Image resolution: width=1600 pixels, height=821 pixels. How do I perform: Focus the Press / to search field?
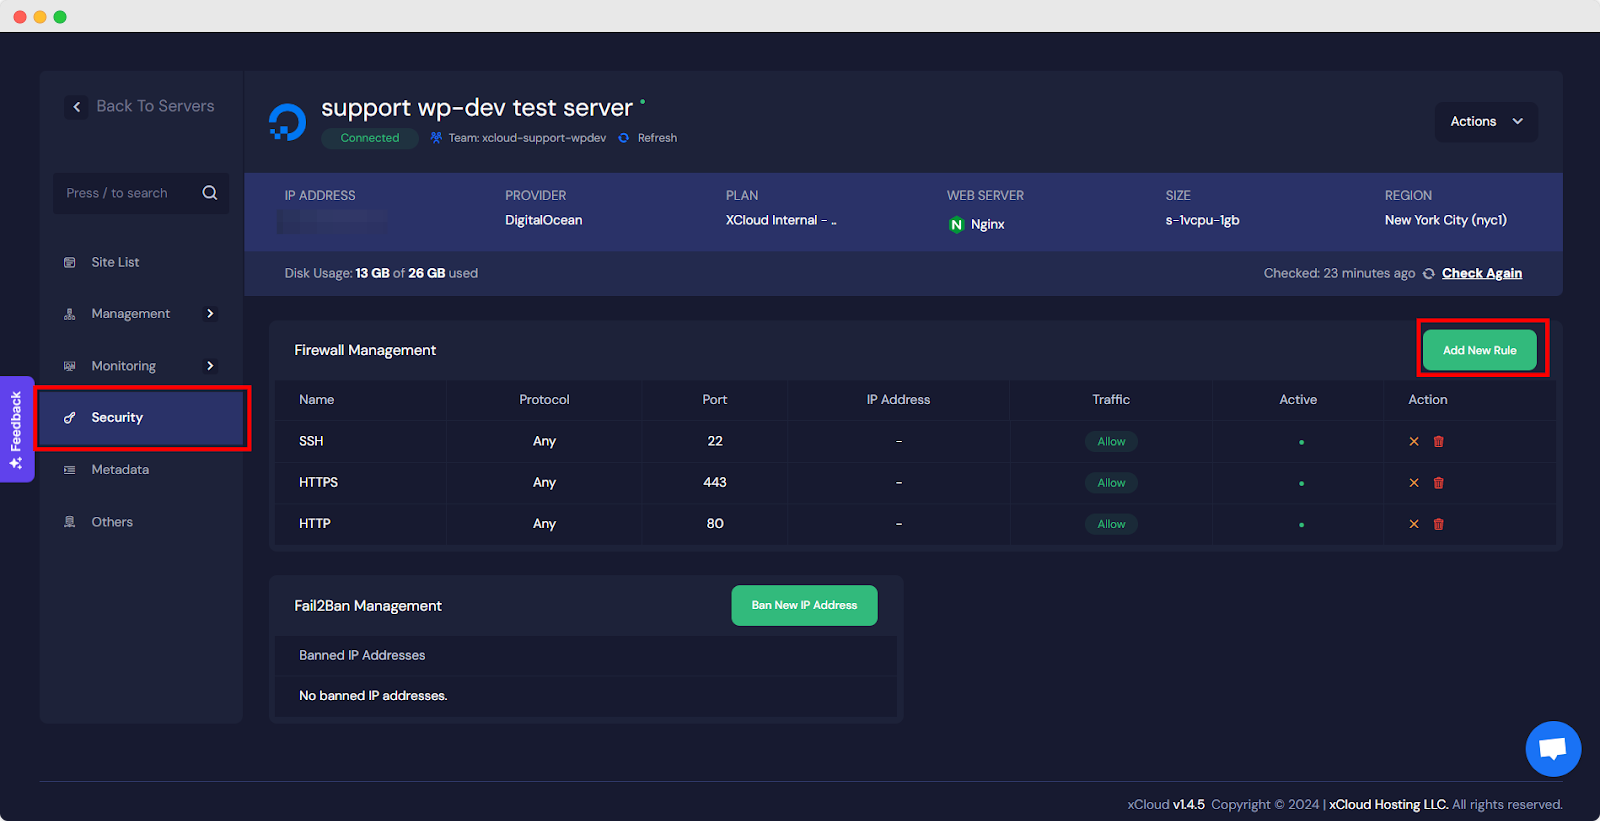tap(141, 193)
